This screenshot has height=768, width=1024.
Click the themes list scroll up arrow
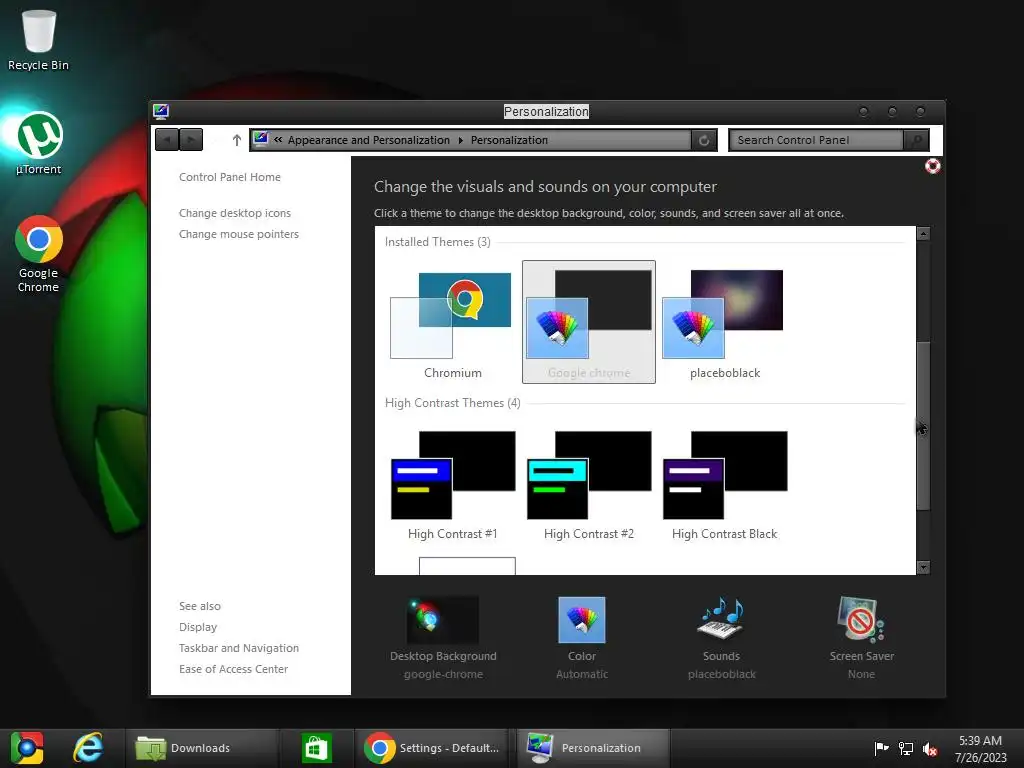point(923,234)
